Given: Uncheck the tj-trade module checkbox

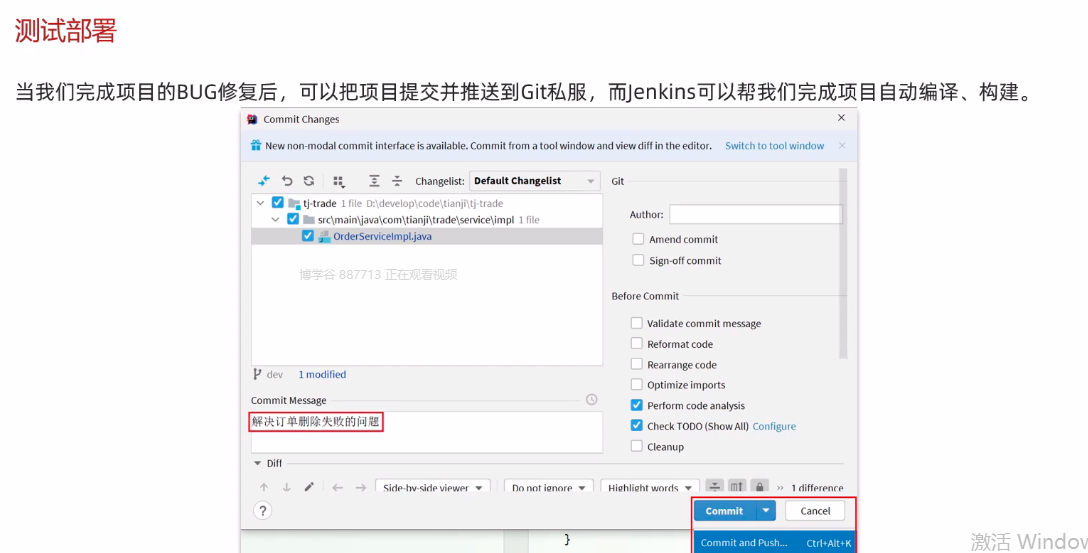Looking at the screenshot, I should [278, 203].
